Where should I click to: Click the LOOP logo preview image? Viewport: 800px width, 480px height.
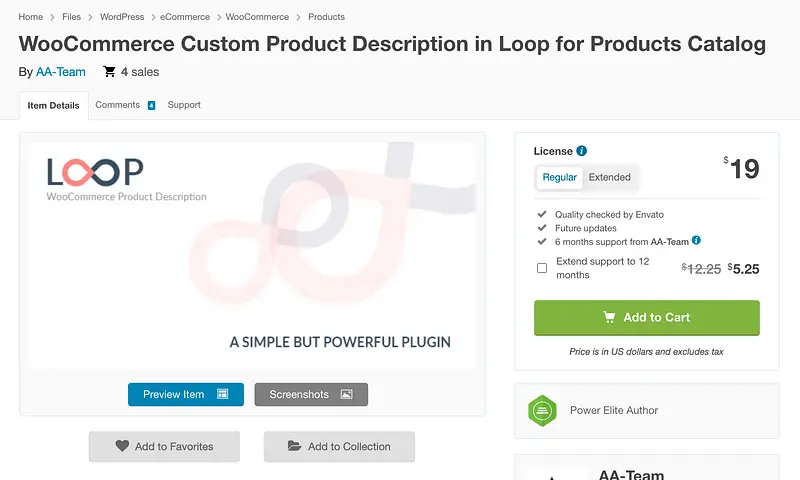[252, 256]
